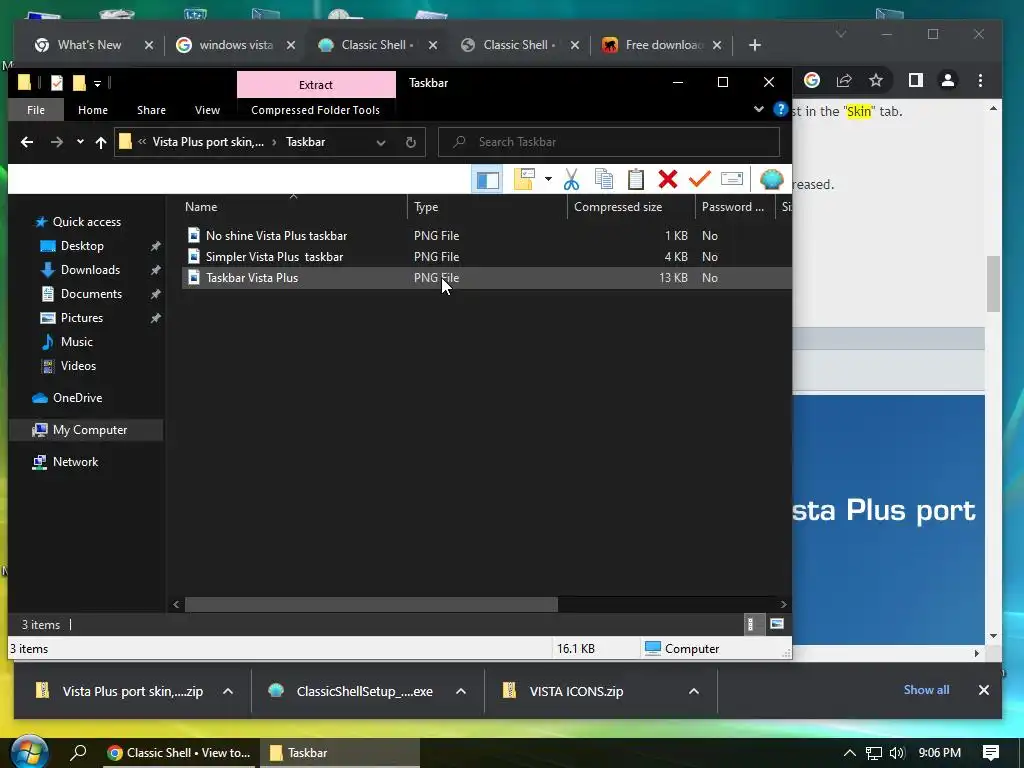Expand the ribbon chevron

(x=758, y=109)
